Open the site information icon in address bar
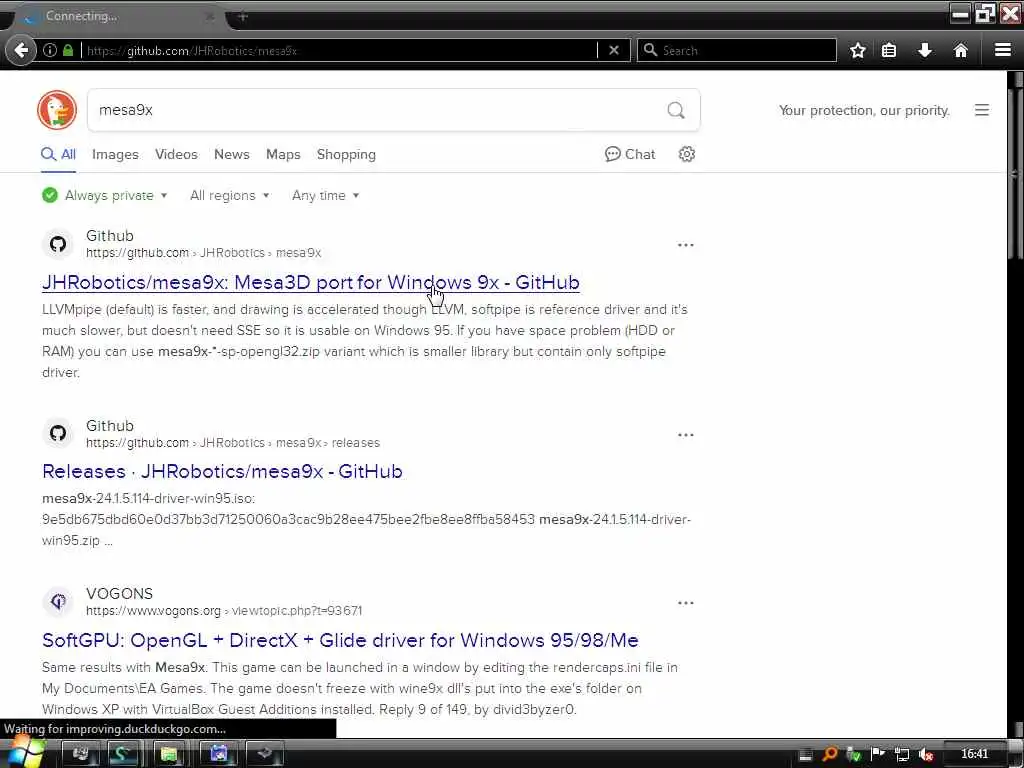 (x=50, y=50)
